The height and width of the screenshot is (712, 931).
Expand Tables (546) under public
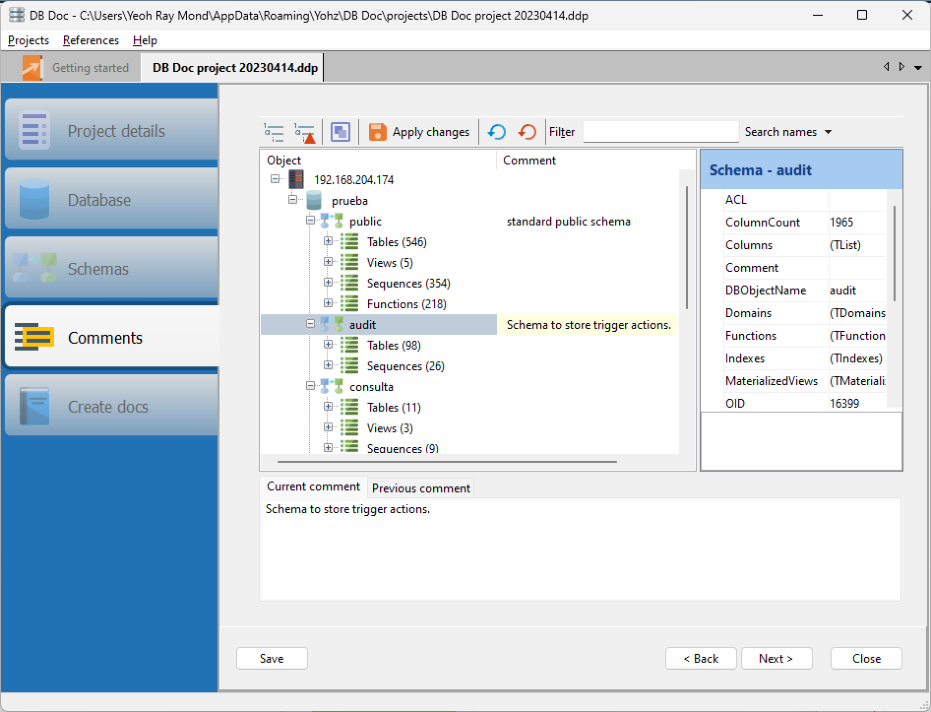click(329, 242)
